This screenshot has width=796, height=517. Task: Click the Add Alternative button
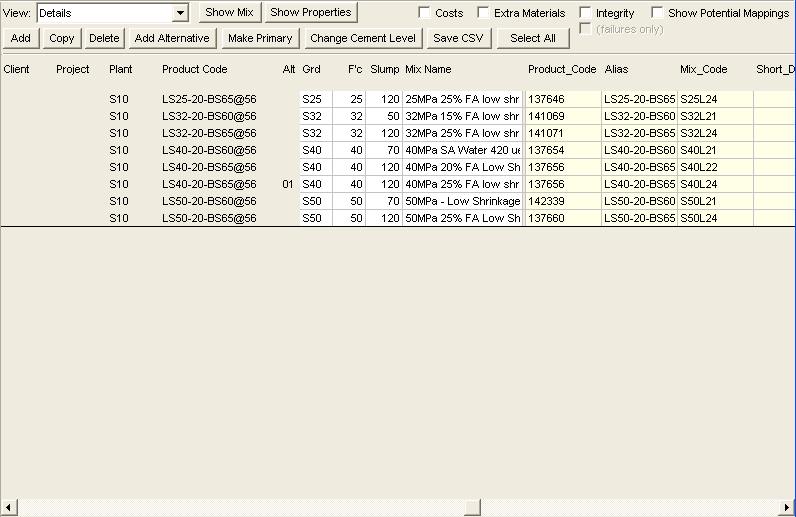[172, 38]
